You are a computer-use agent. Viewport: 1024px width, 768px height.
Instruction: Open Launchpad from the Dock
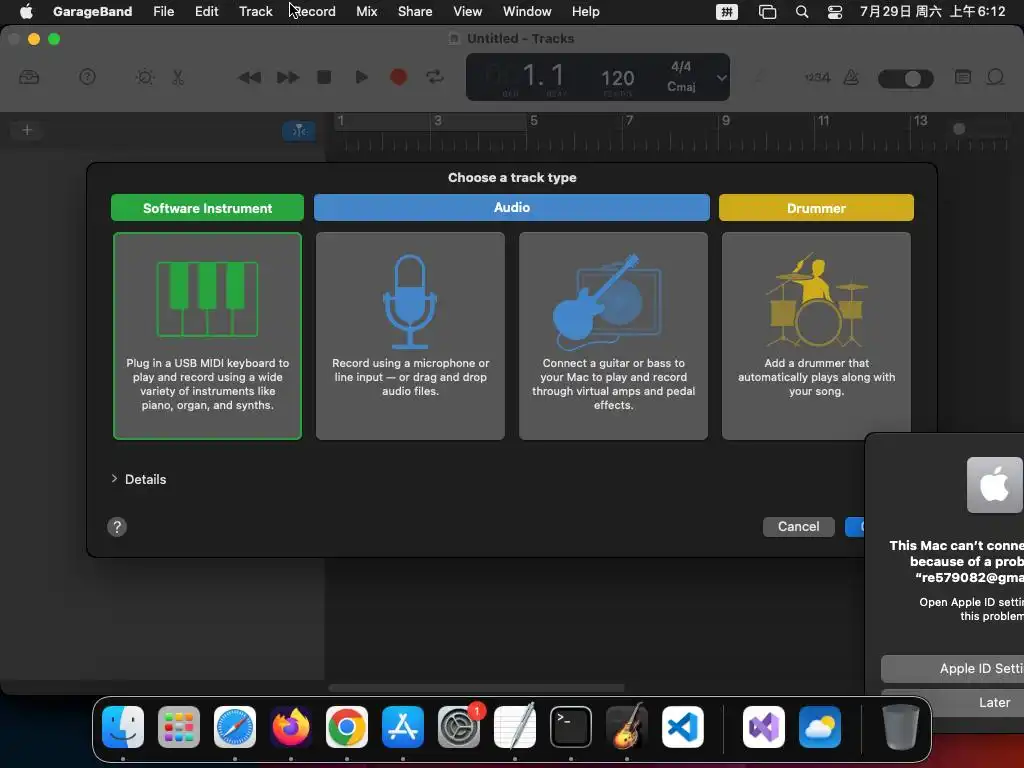pos(179,727)
